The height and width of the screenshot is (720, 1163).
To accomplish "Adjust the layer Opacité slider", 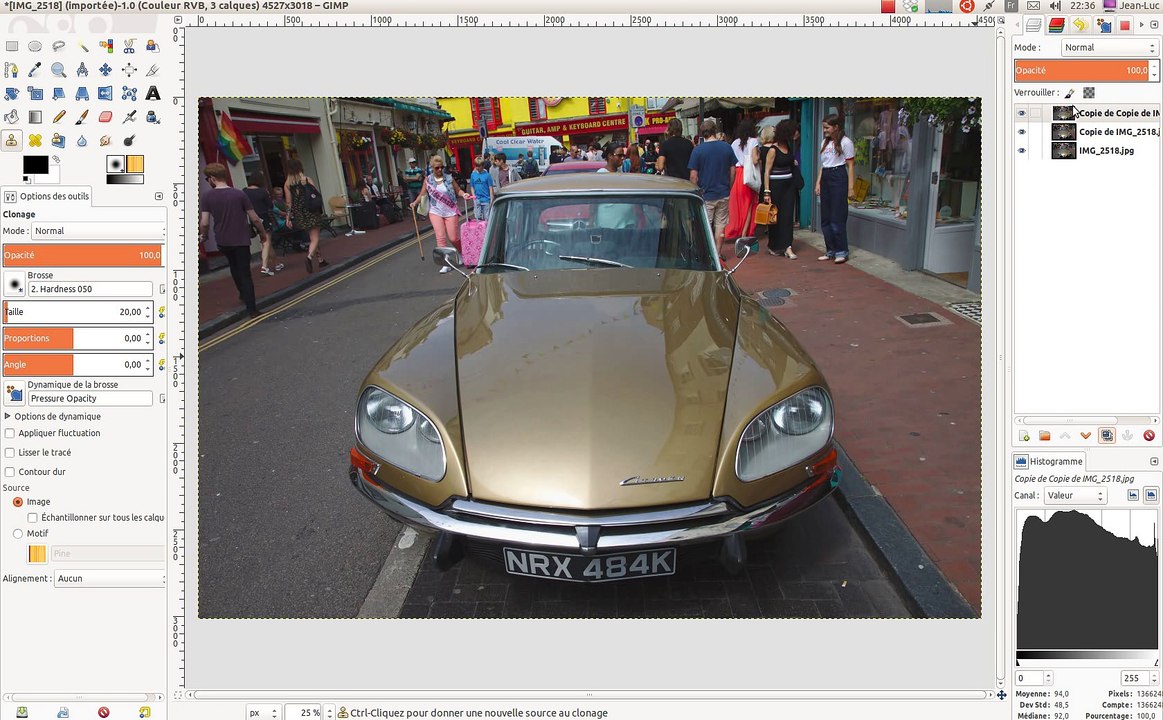I will click(x=1080, y=71).
